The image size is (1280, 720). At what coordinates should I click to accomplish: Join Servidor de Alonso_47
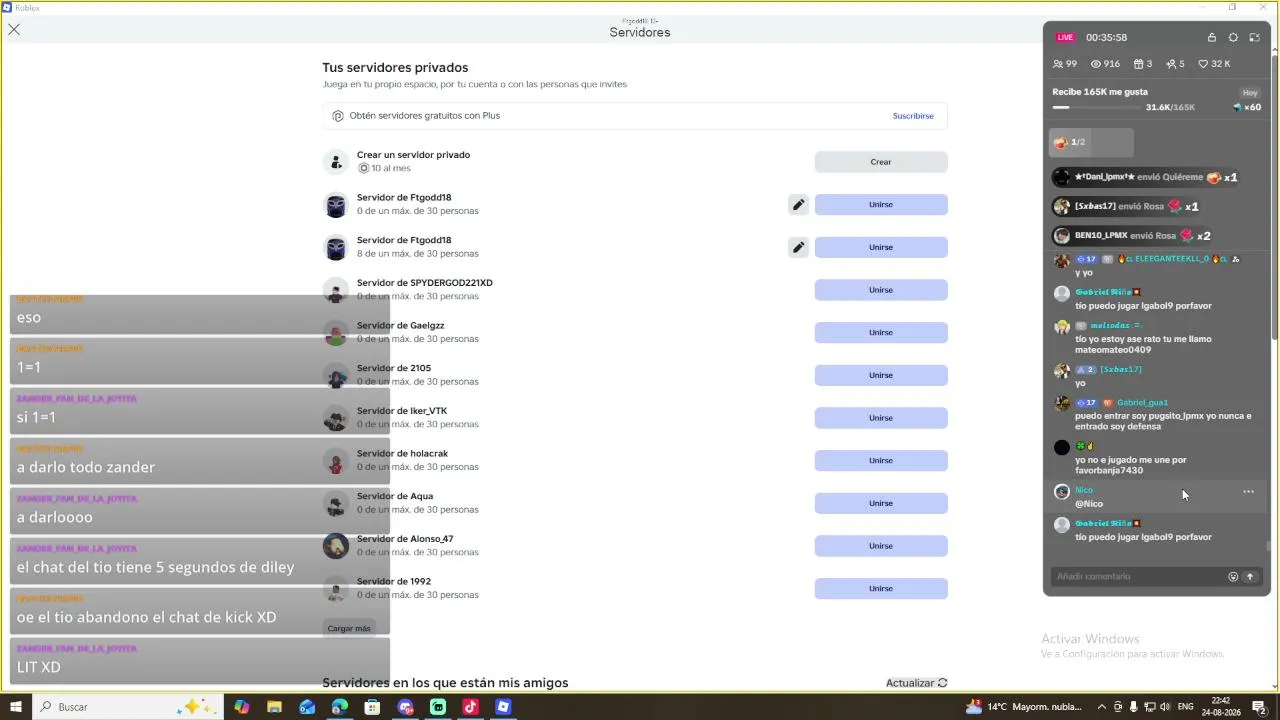coord(881,546)
